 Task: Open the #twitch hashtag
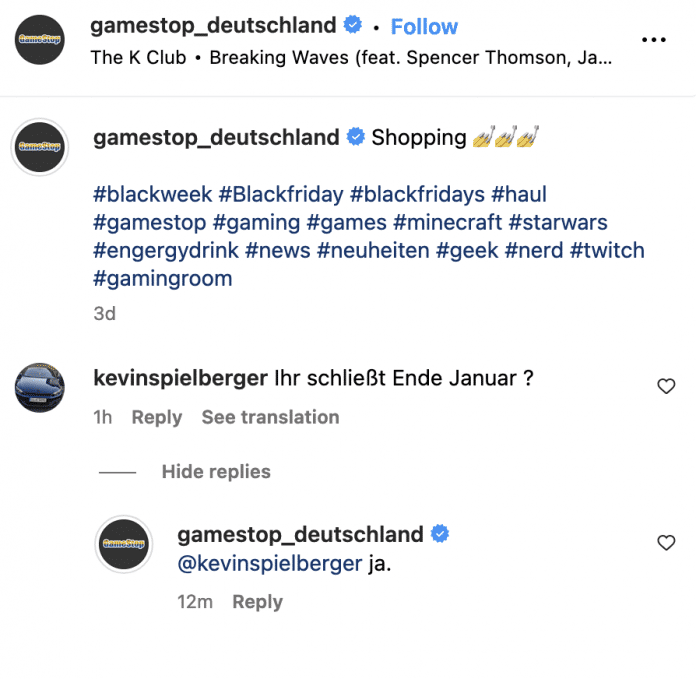(607, 250)
